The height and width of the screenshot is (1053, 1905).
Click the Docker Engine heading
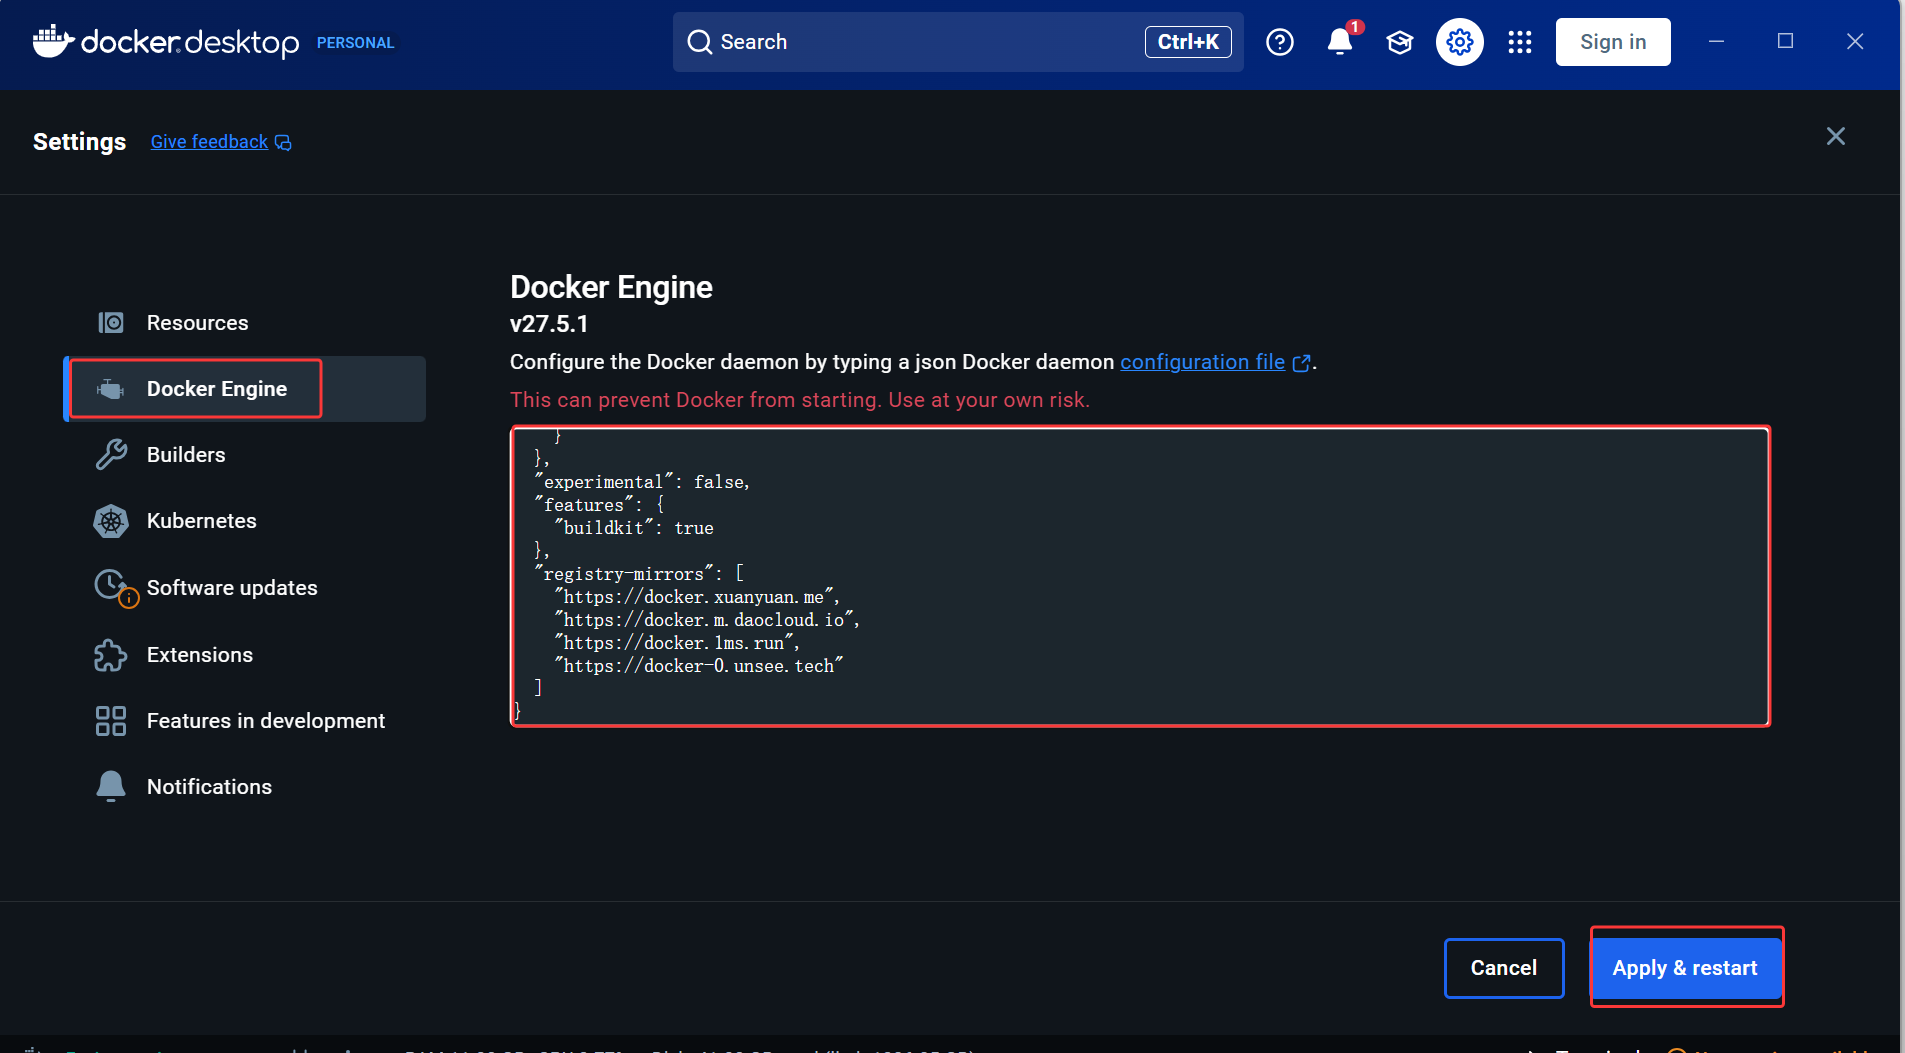(611, 287)
